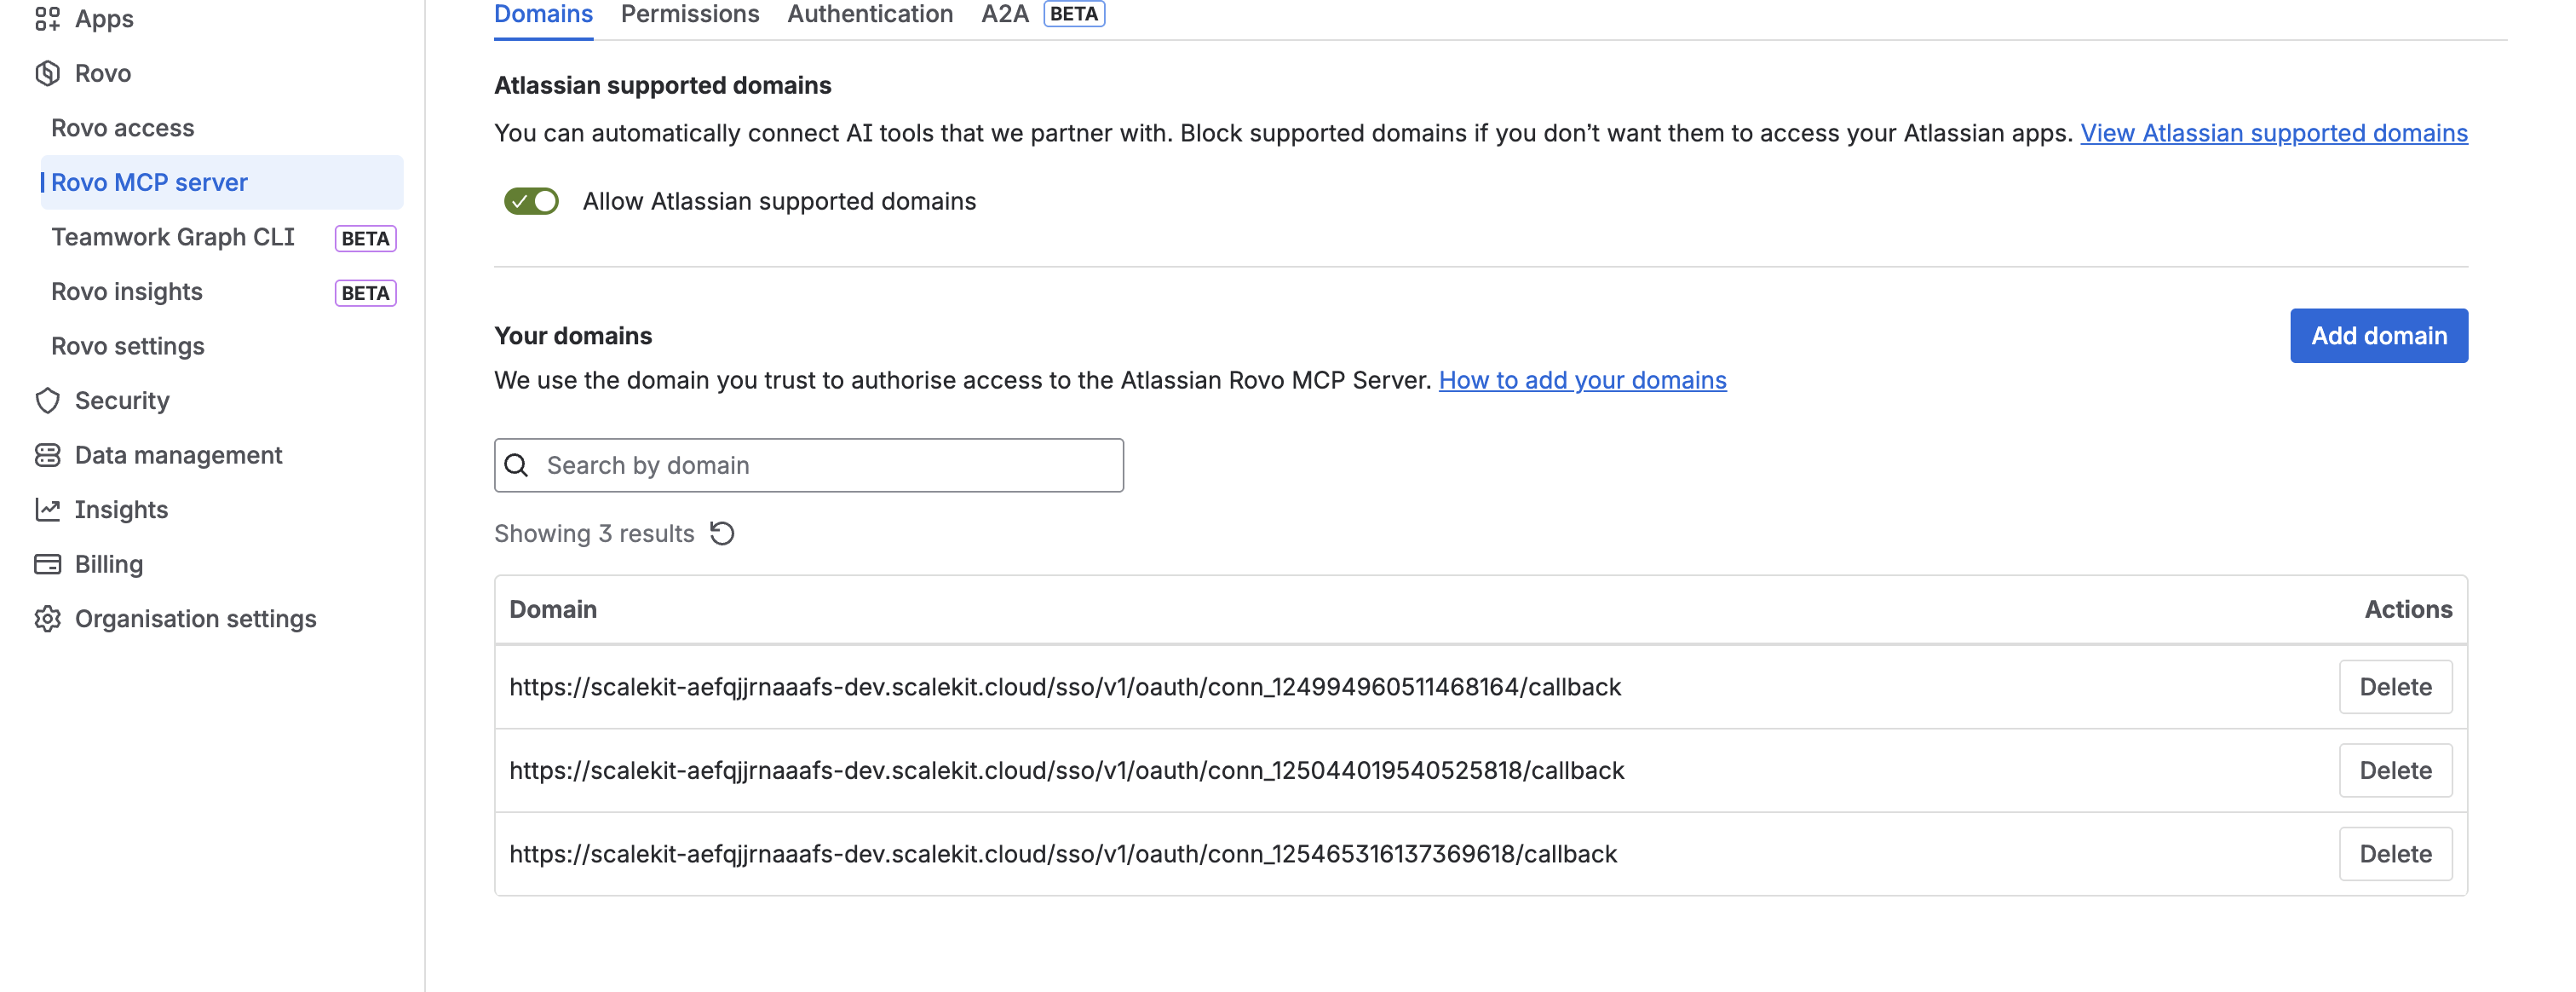
Task: Click the Organisation settings gear icon
Action: coord(47,618)
